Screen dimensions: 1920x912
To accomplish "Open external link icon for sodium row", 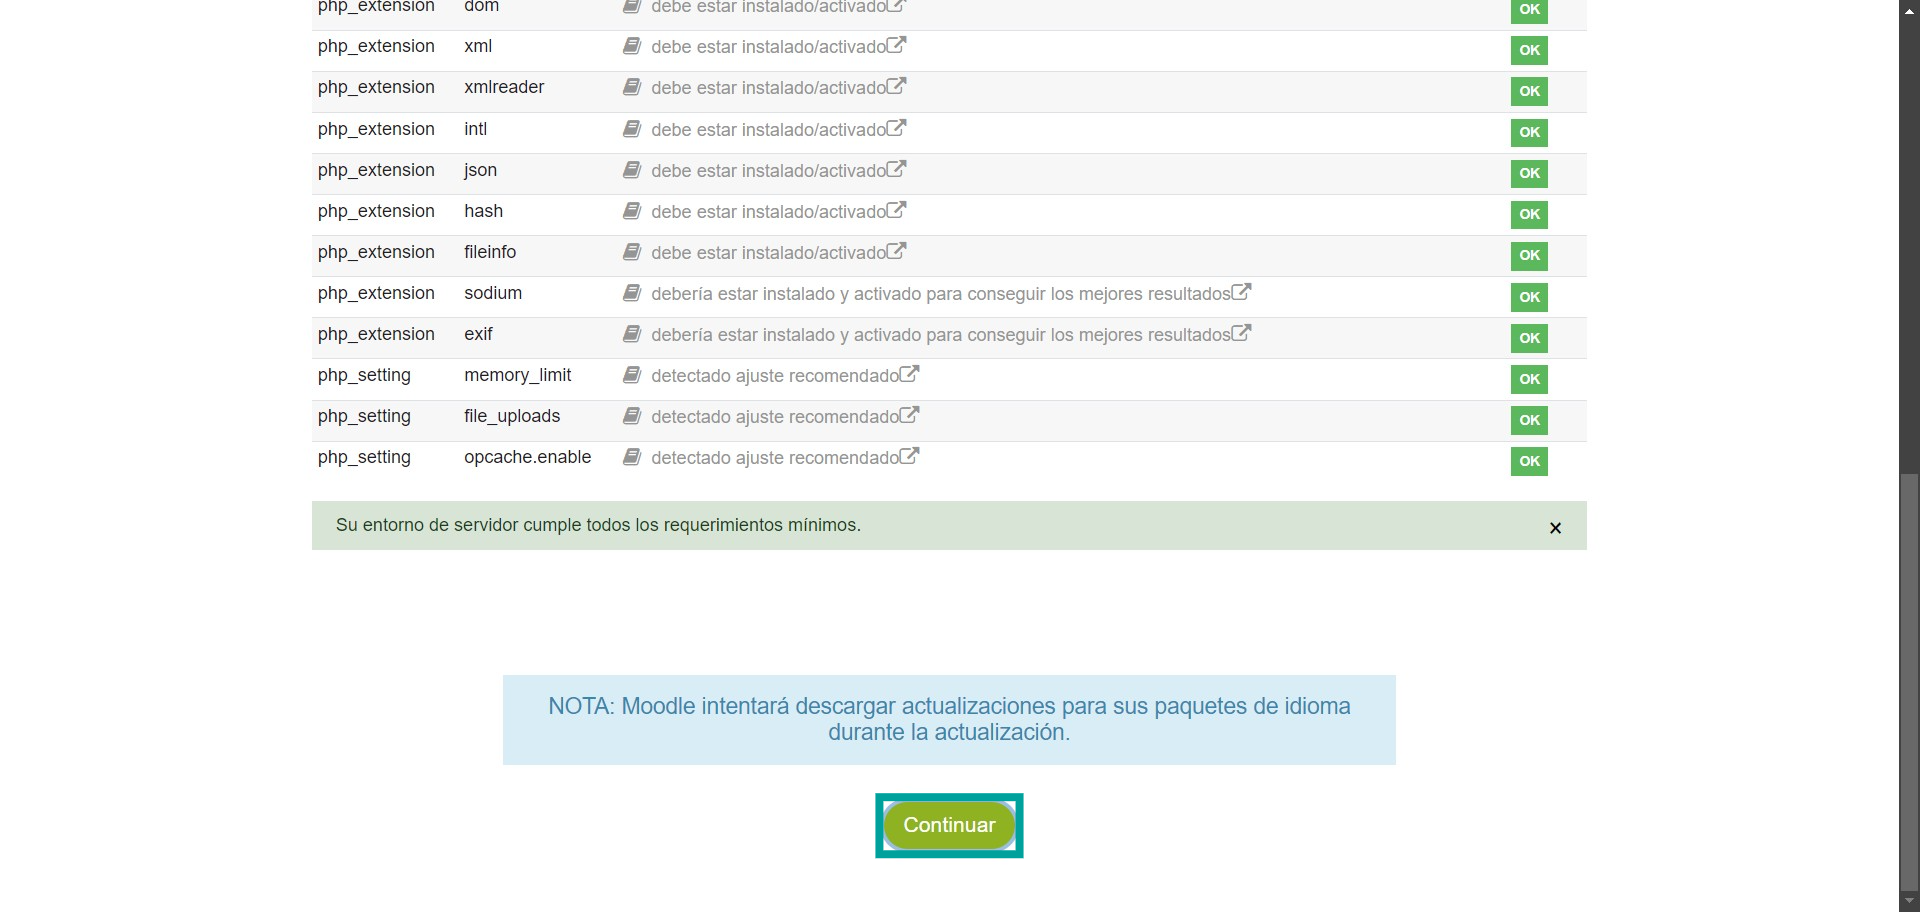I will [1241, 292].
